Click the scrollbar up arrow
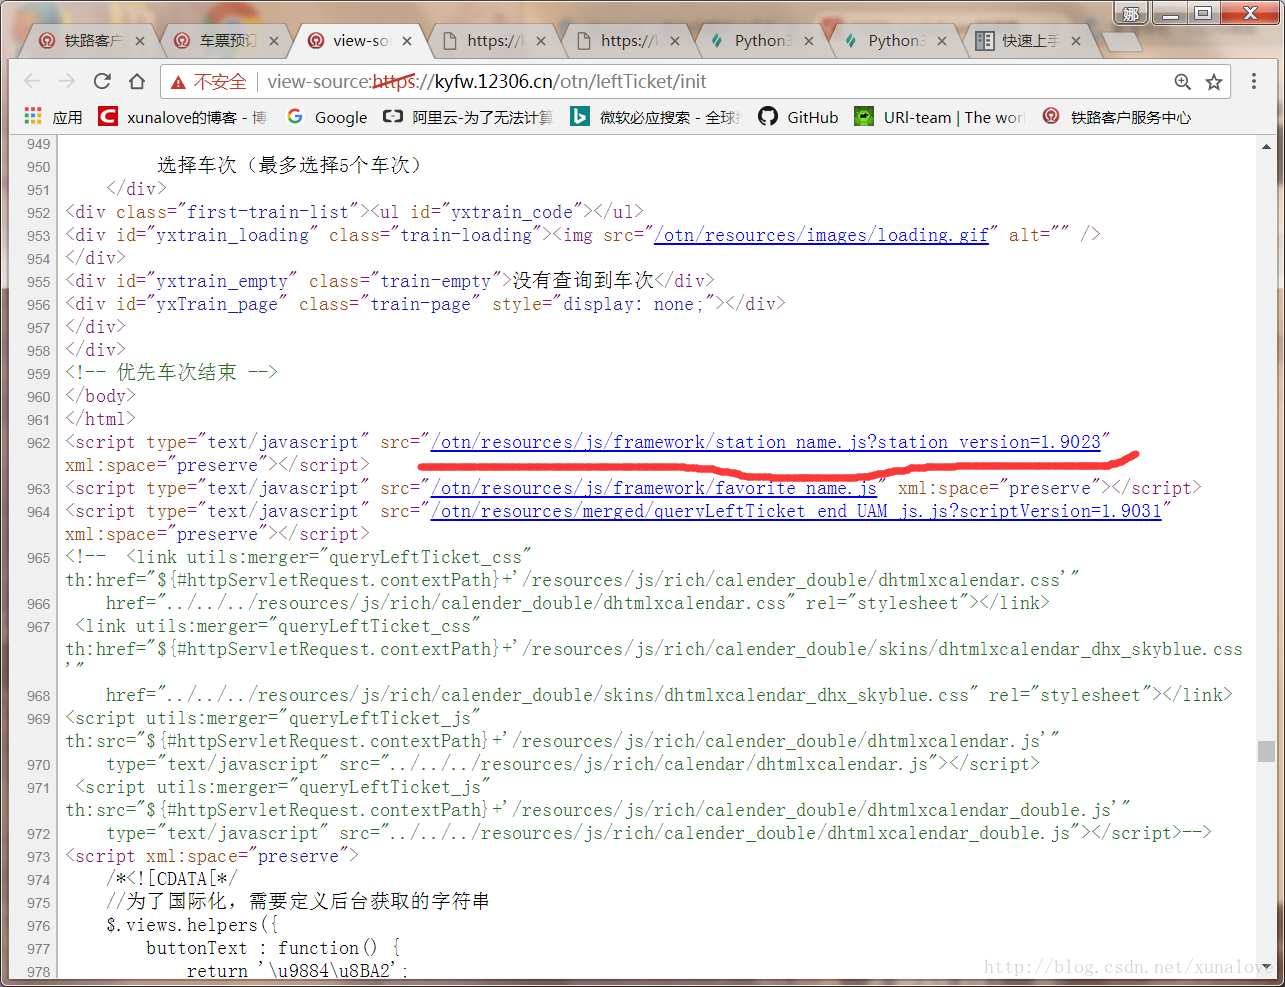 click(x=1266, y=146)
